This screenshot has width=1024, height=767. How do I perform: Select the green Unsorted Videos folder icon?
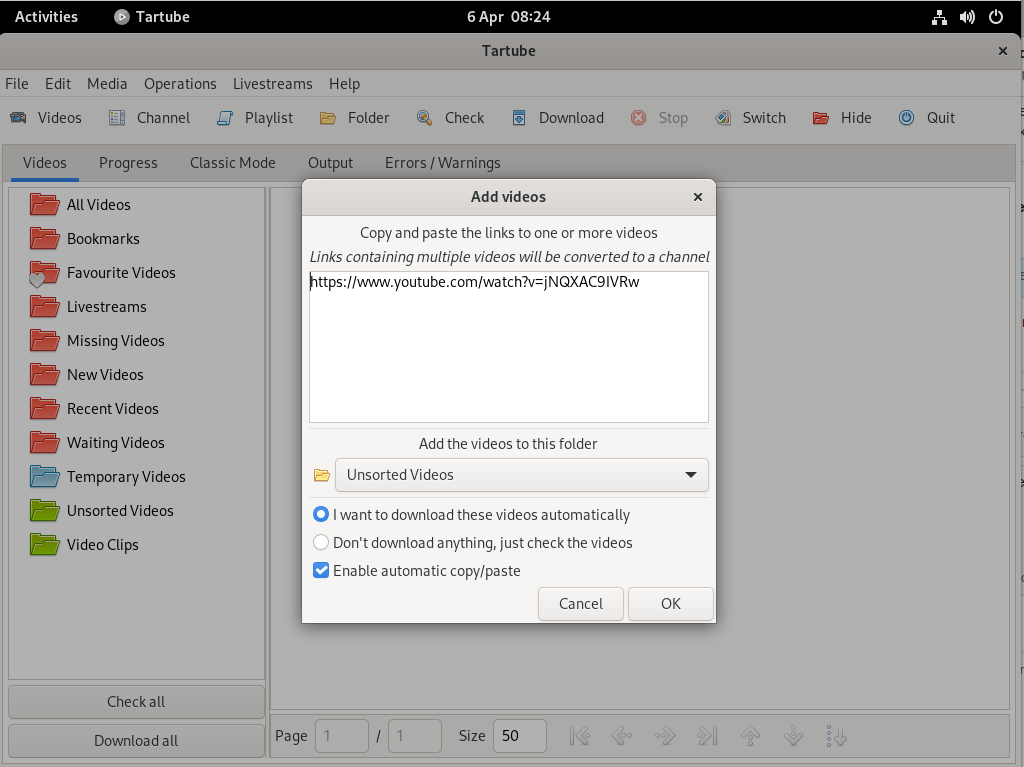(x=44, y=510)
